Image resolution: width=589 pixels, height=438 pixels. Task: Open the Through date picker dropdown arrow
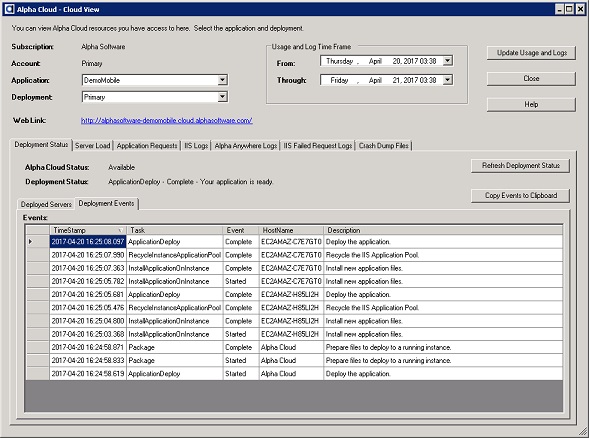click(447, 80)
